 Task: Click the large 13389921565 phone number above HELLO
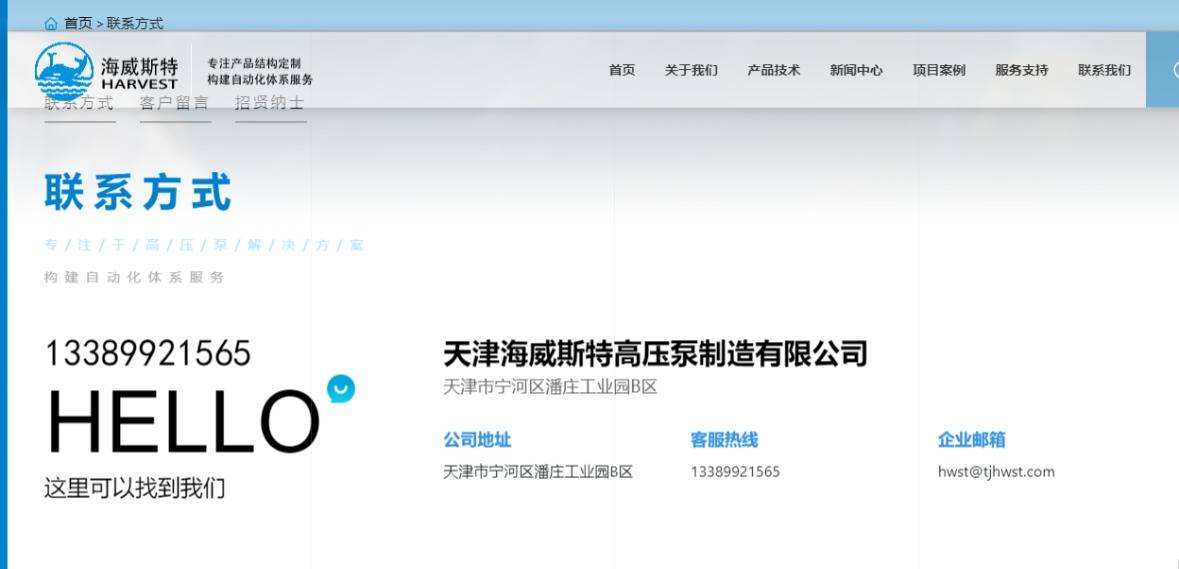tap(147, 353)
